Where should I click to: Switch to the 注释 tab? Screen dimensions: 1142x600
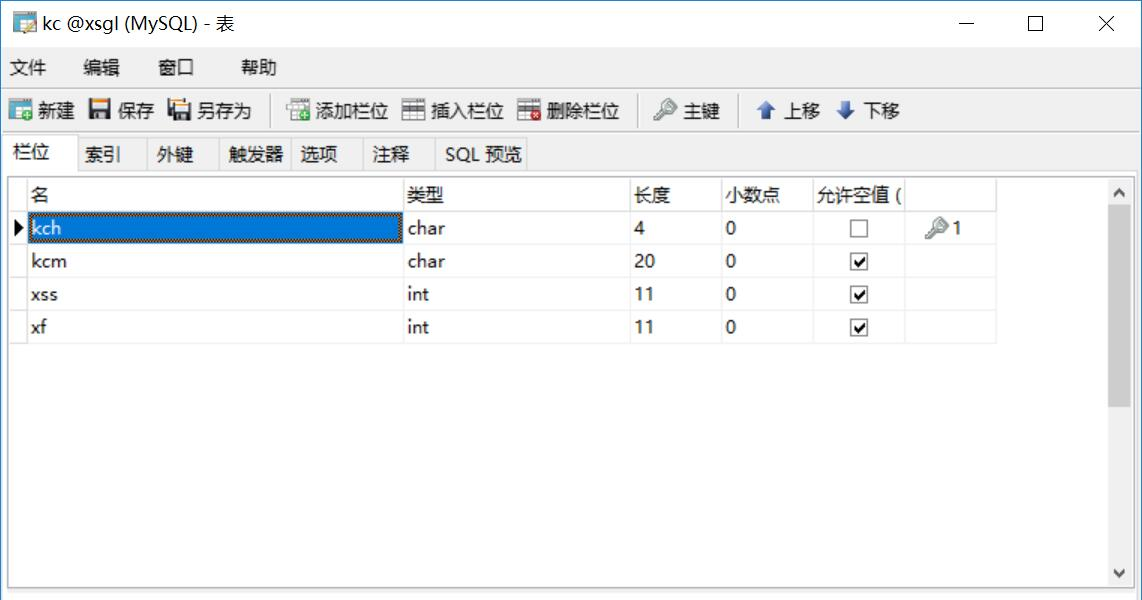coord(399,154)
